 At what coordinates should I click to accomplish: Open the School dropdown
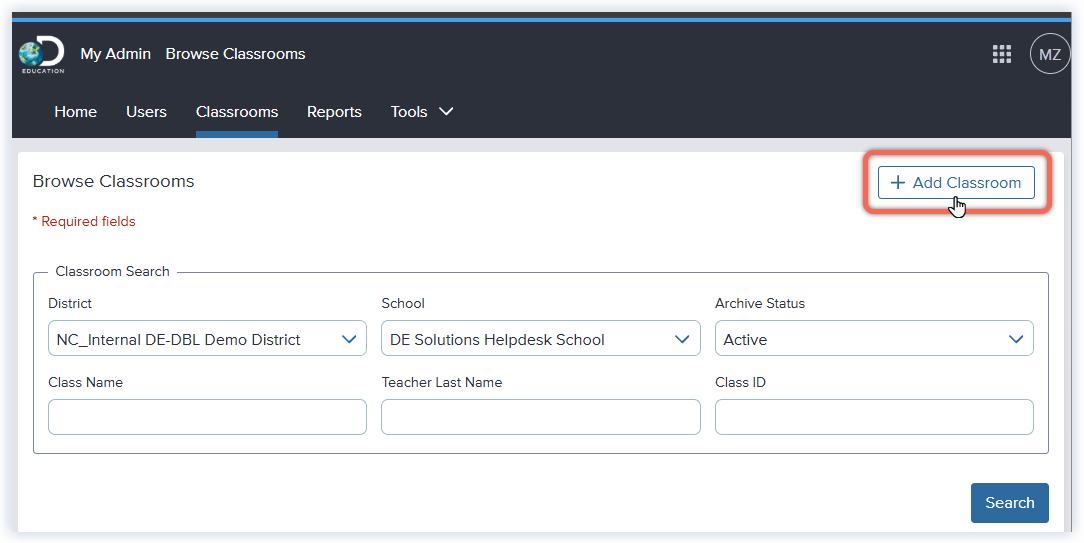pos(540,339)
